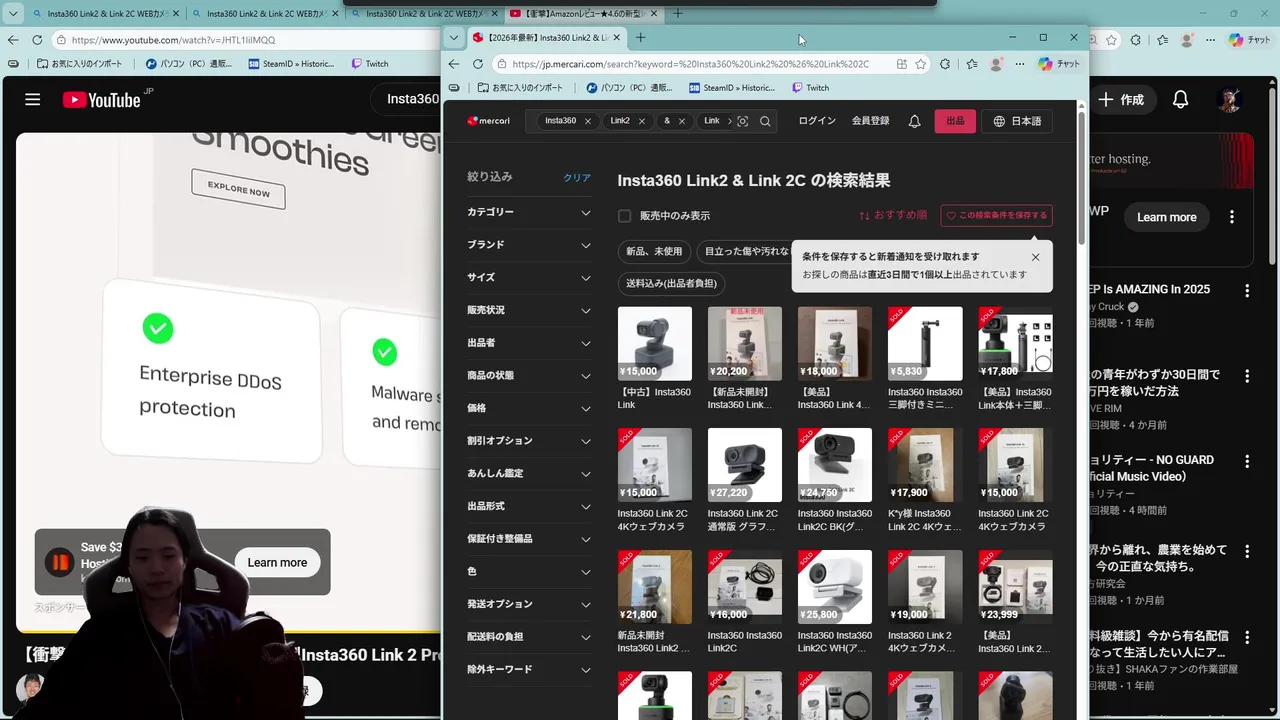Click the Mercari logo
This screenshot has width=1280, height=720.
coord(488,121)
